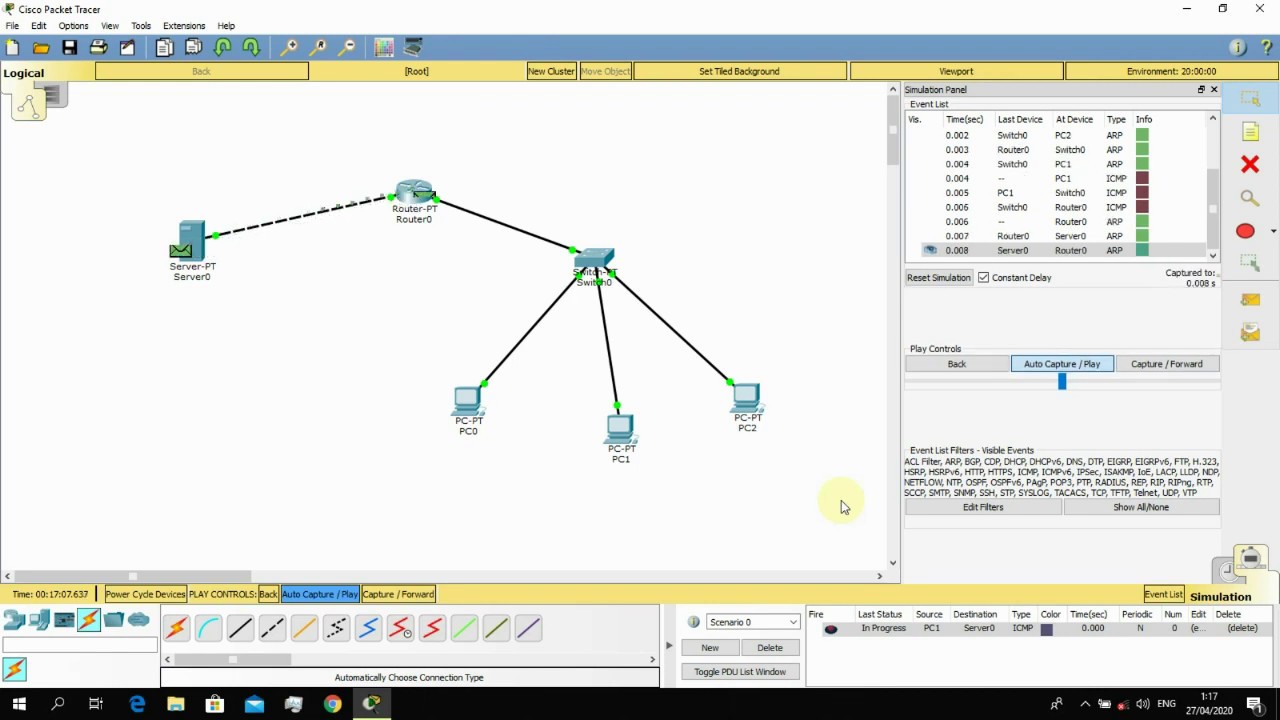Open the Tools menu
Screen dimensions: 1280x720
(141, 26)
